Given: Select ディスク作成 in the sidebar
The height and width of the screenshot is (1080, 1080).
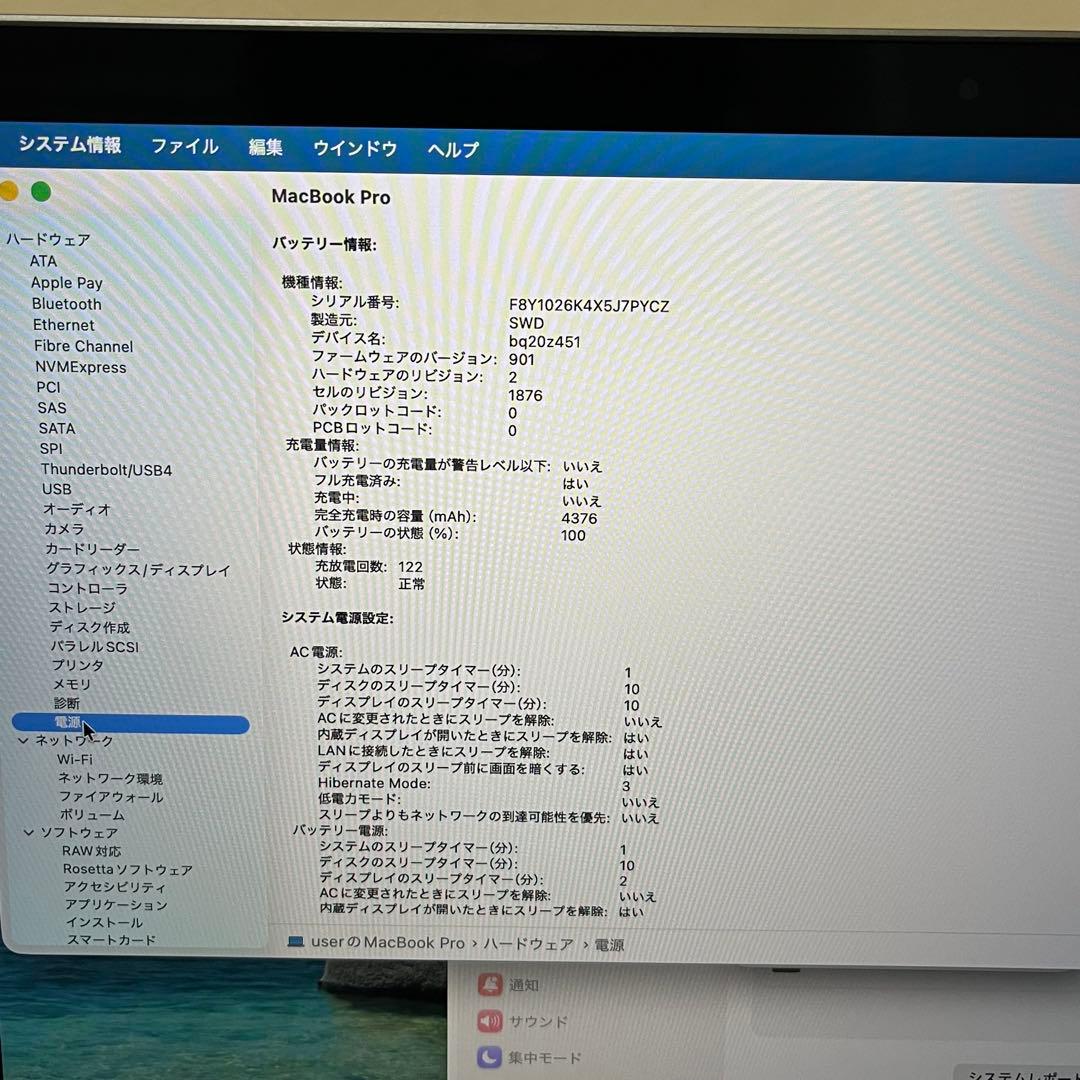Looking at the screenshot, I should click(x=90, y=627).
